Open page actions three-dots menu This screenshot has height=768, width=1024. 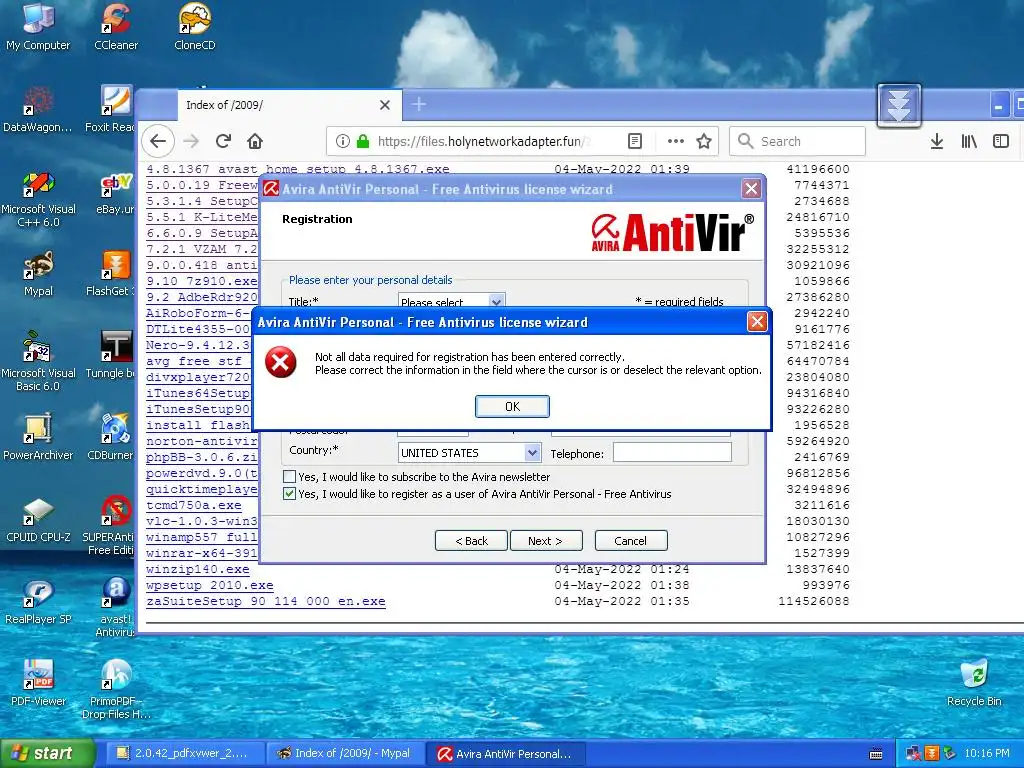pos(676,141)
